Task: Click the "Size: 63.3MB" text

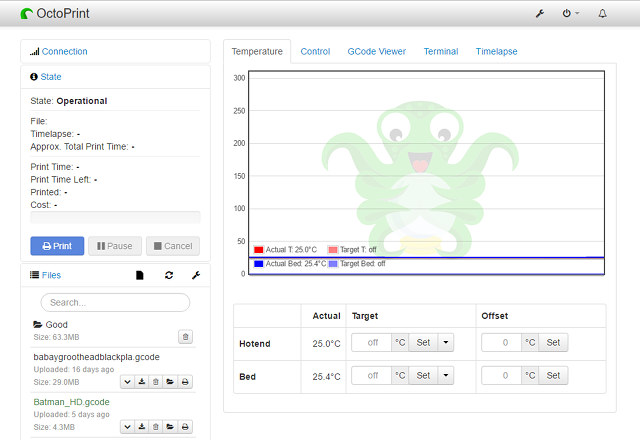Action: (56, 337)
